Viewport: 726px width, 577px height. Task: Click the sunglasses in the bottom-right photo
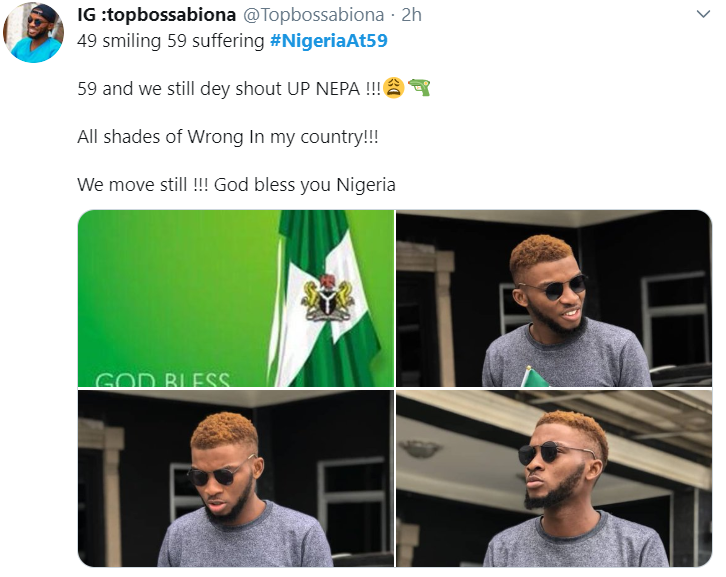[555, 453]
